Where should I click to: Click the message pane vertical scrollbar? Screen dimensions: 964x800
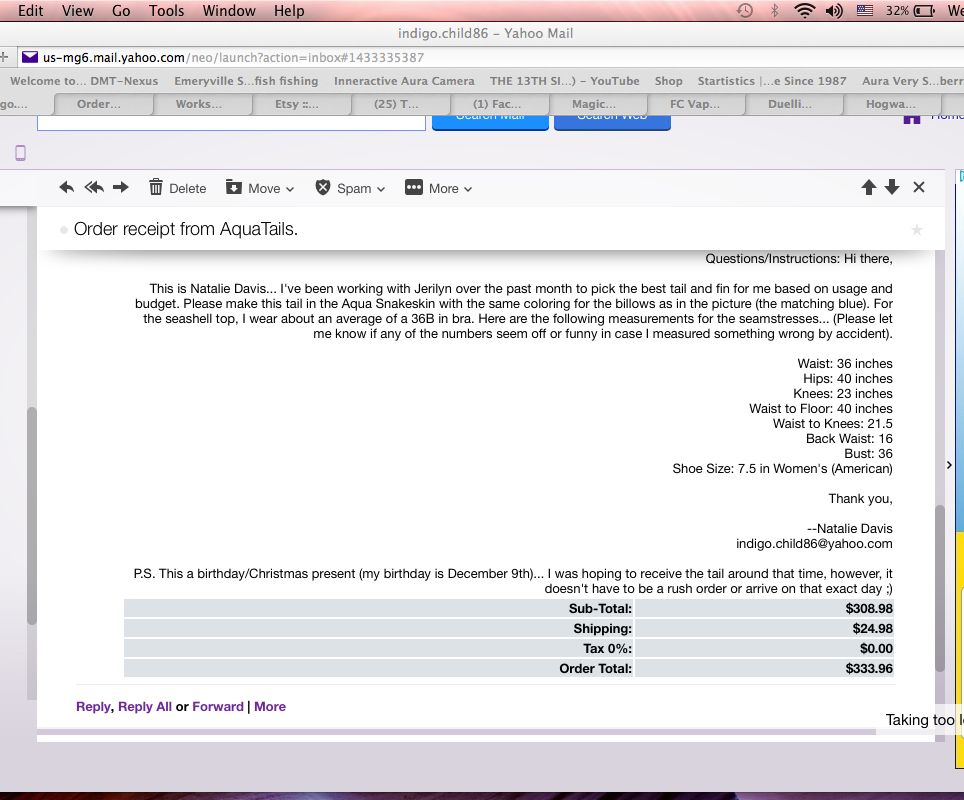point(939,588)
